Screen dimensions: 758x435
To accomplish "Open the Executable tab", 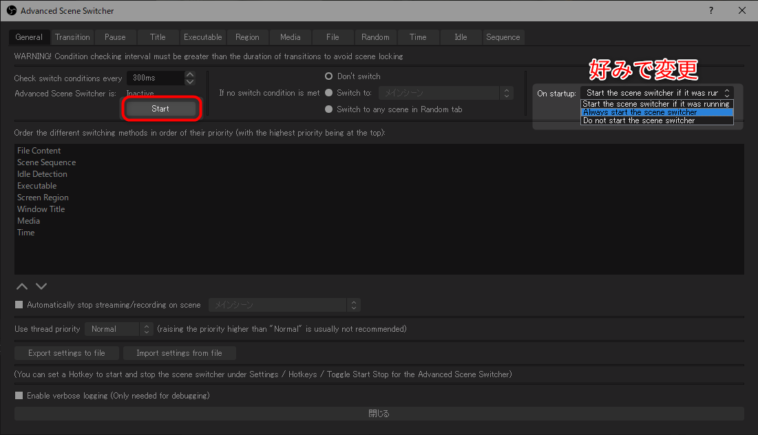I will pyautogui.click(x=203, y=37).
